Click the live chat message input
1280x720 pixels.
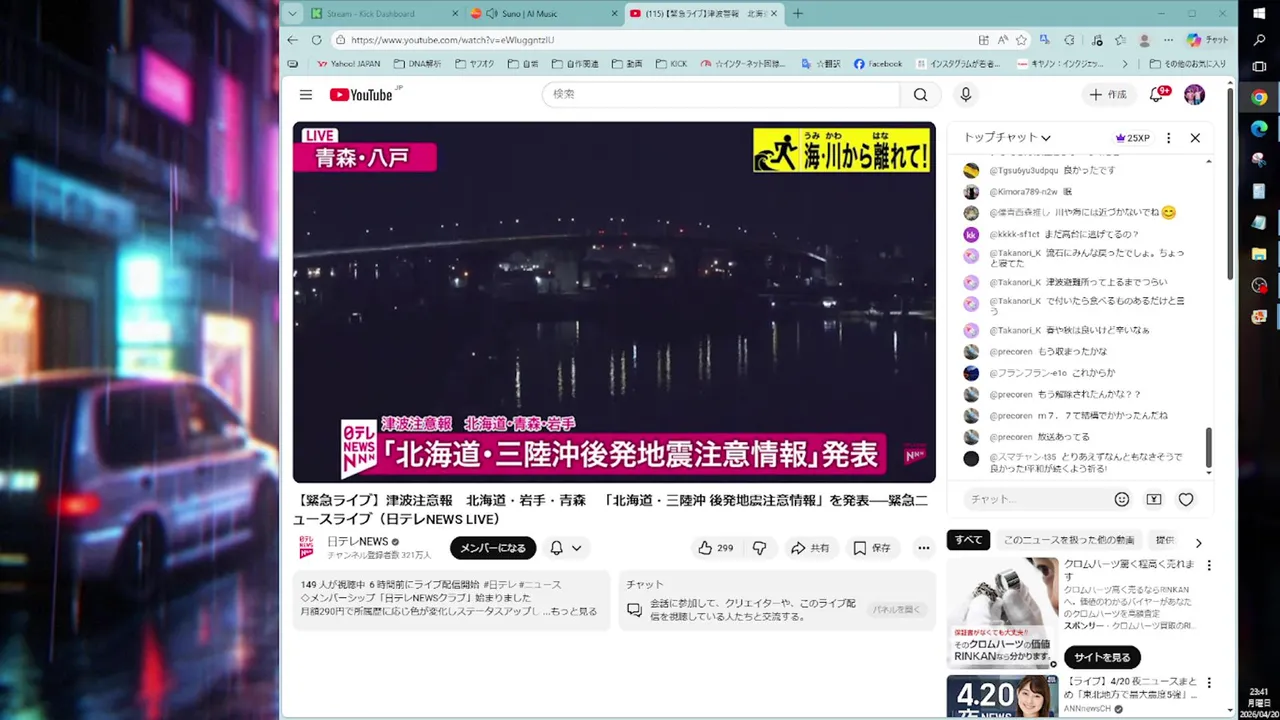(1035, 499)
